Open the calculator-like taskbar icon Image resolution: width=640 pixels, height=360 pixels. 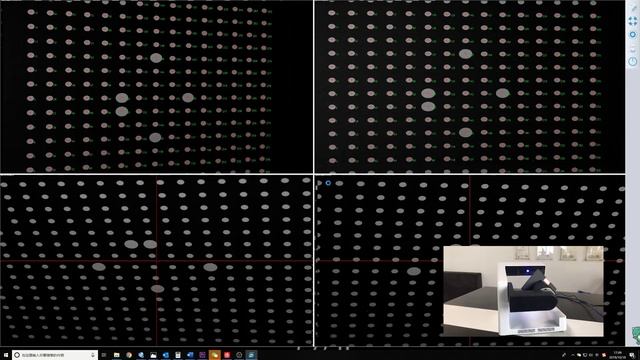pos(178,355)
